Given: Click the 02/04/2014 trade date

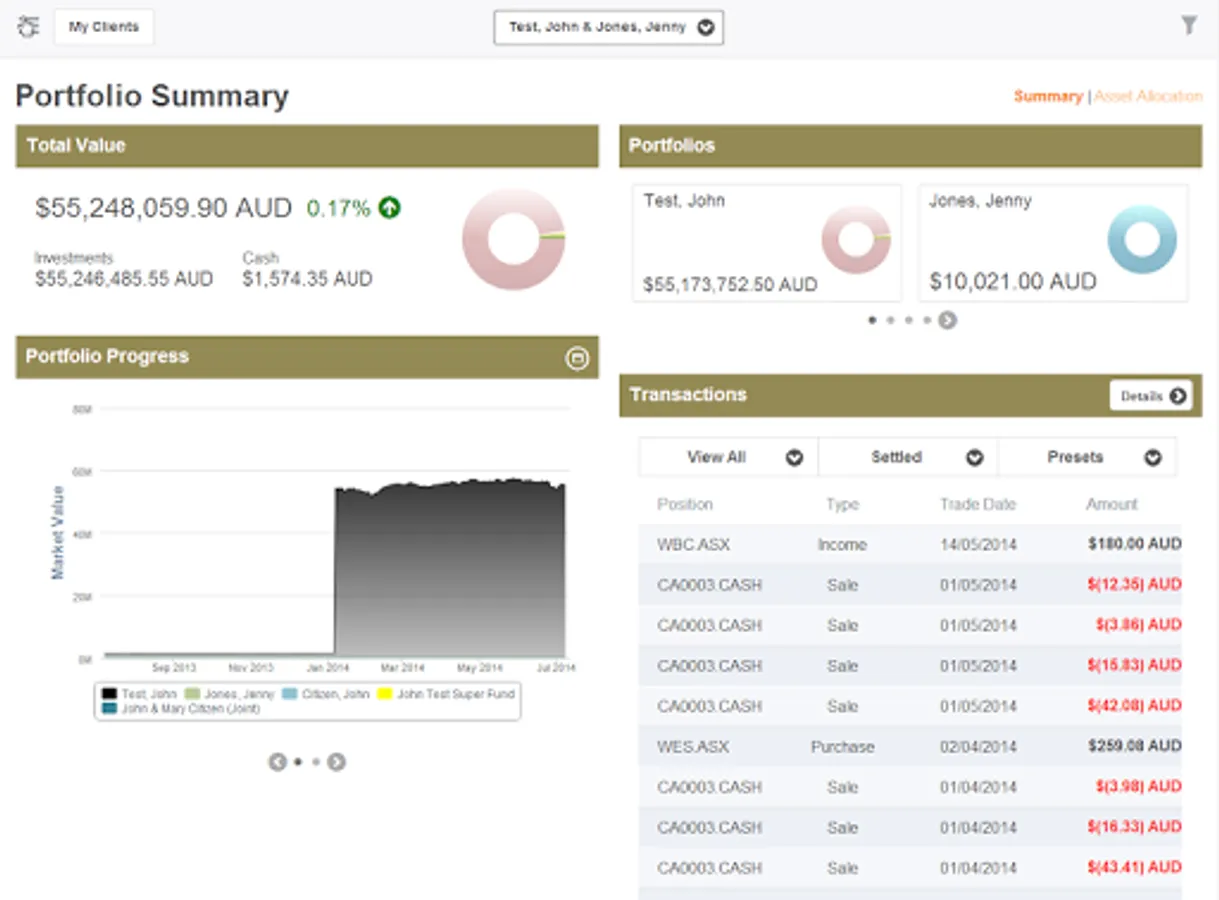Looking at the screenshot, I should pyautogui.click(x=978, y=747).
